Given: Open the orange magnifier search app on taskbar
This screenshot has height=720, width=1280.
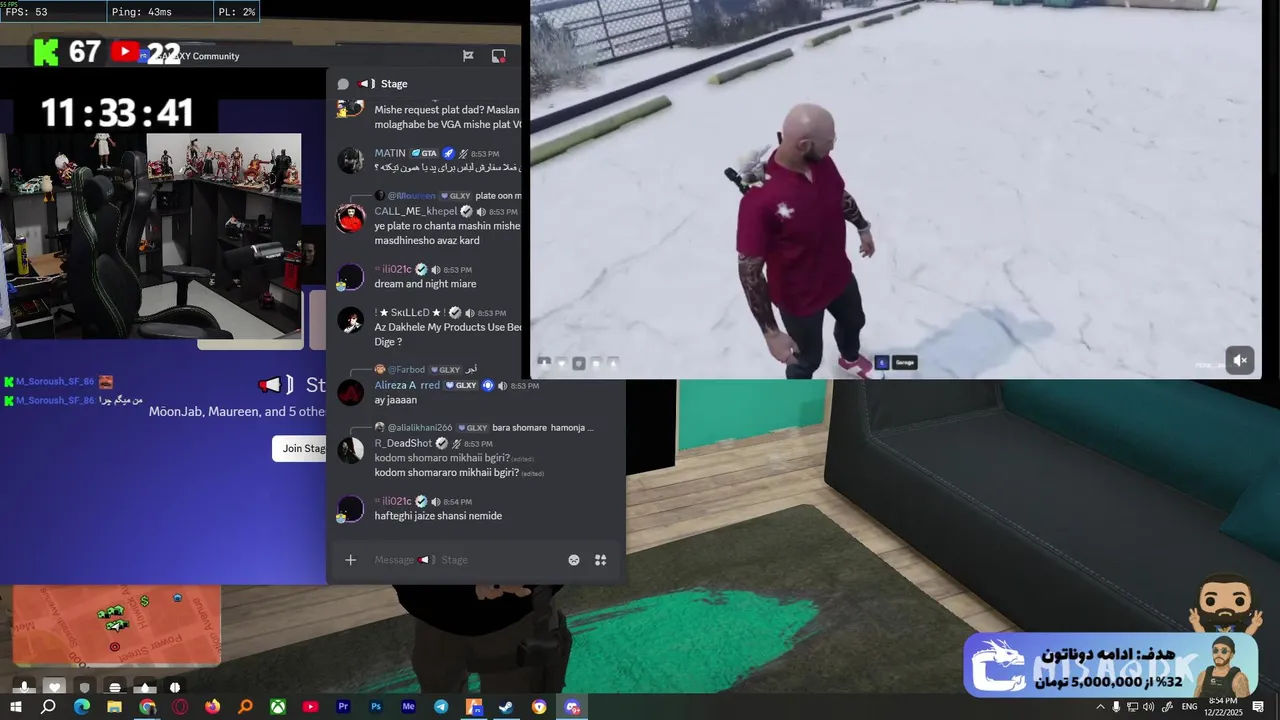Looking at the screenshot, I should (x=245, y=707).
